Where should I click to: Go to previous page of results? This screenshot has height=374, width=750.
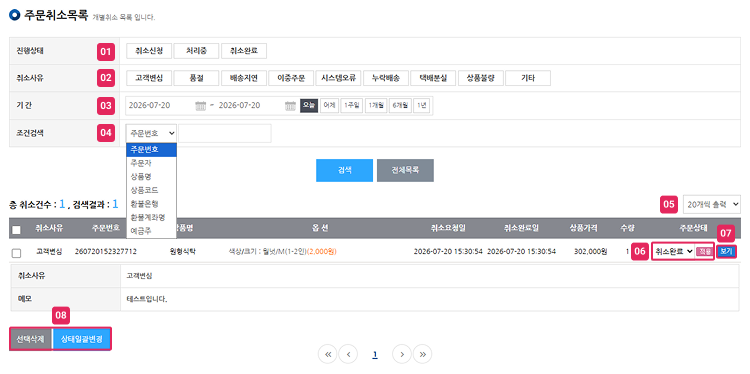pyautogui.click(x=348, y=354)
